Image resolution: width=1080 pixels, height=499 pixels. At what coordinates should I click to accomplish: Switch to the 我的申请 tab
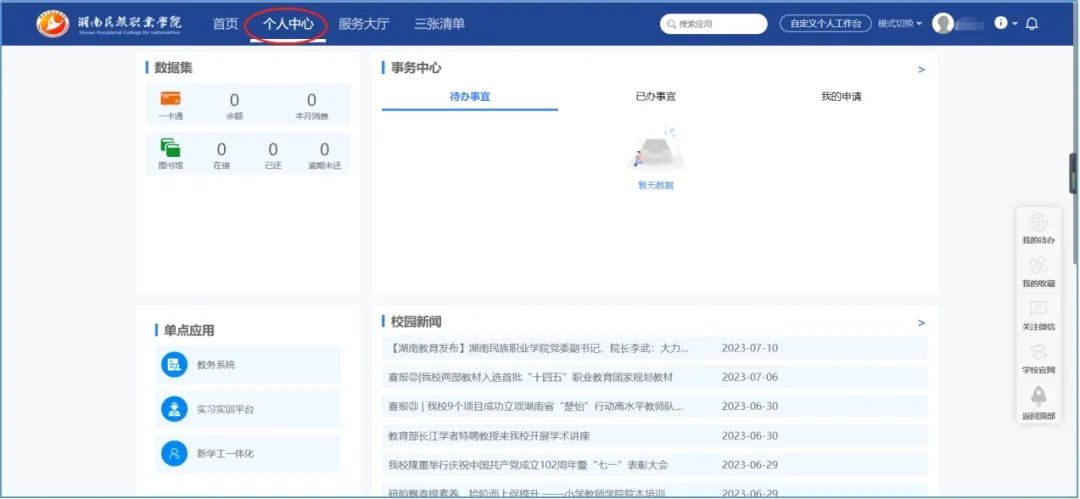point(841,97)
